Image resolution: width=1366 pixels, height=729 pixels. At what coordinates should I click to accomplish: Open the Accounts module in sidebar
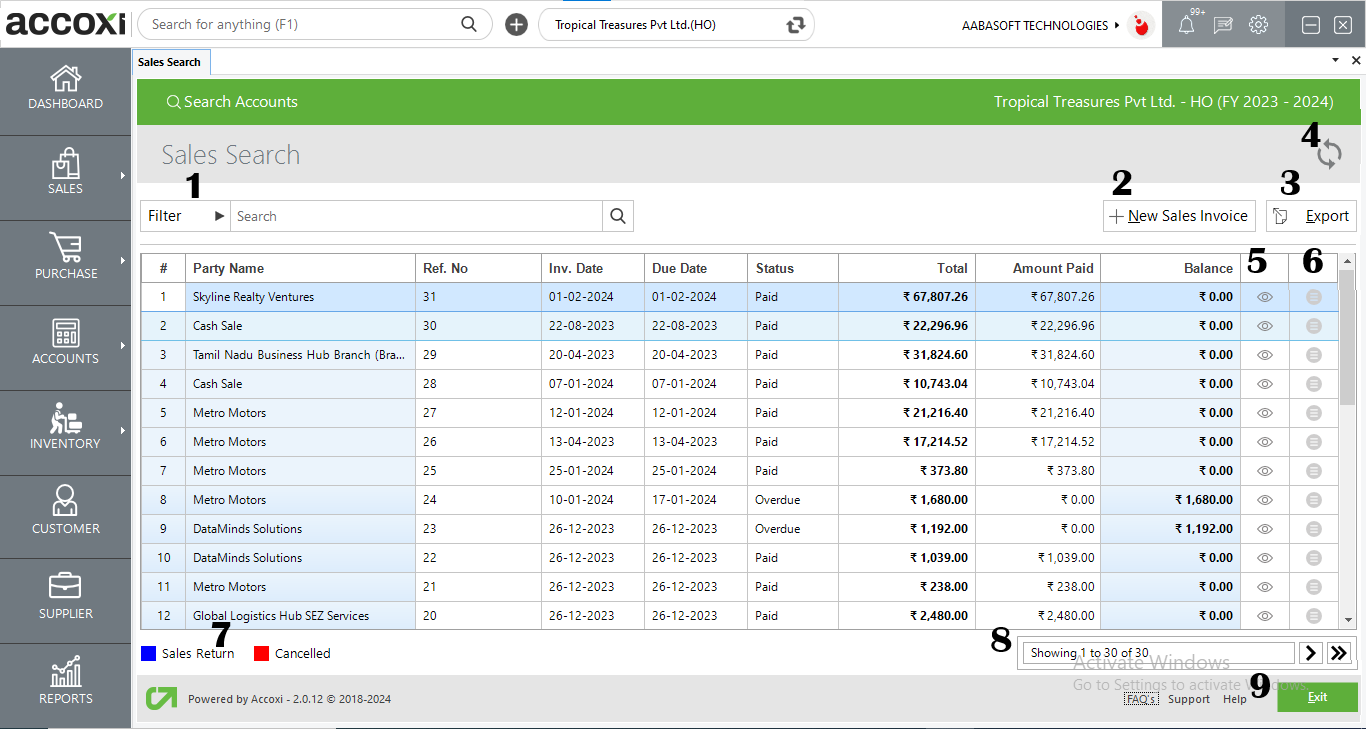(65, 343)
